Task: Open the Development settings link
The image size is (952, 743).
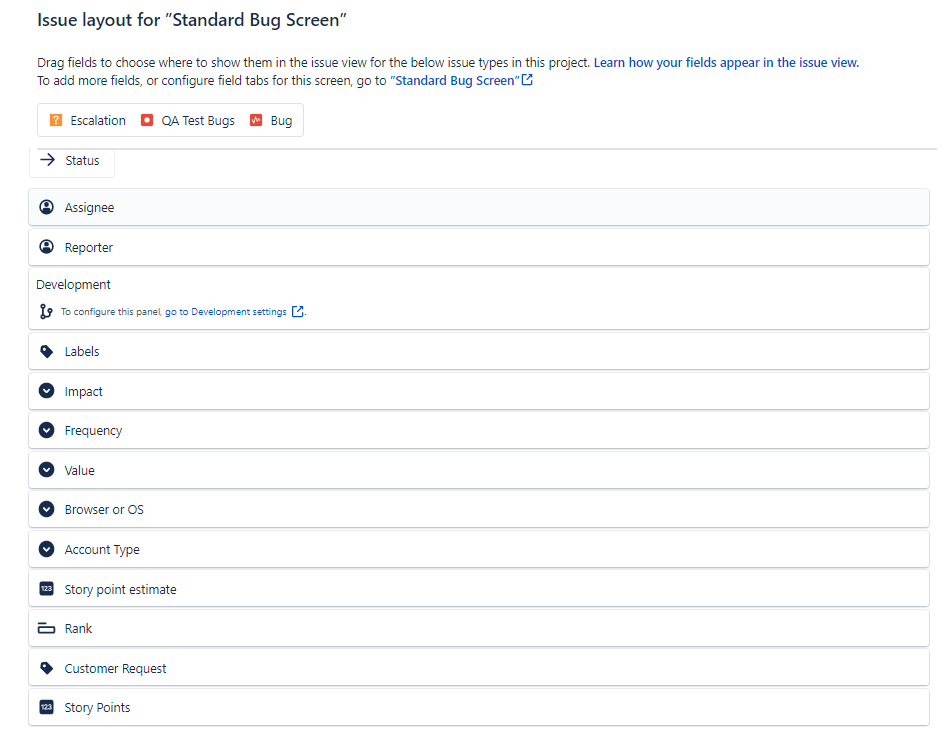Action: (x=226, y=312)
